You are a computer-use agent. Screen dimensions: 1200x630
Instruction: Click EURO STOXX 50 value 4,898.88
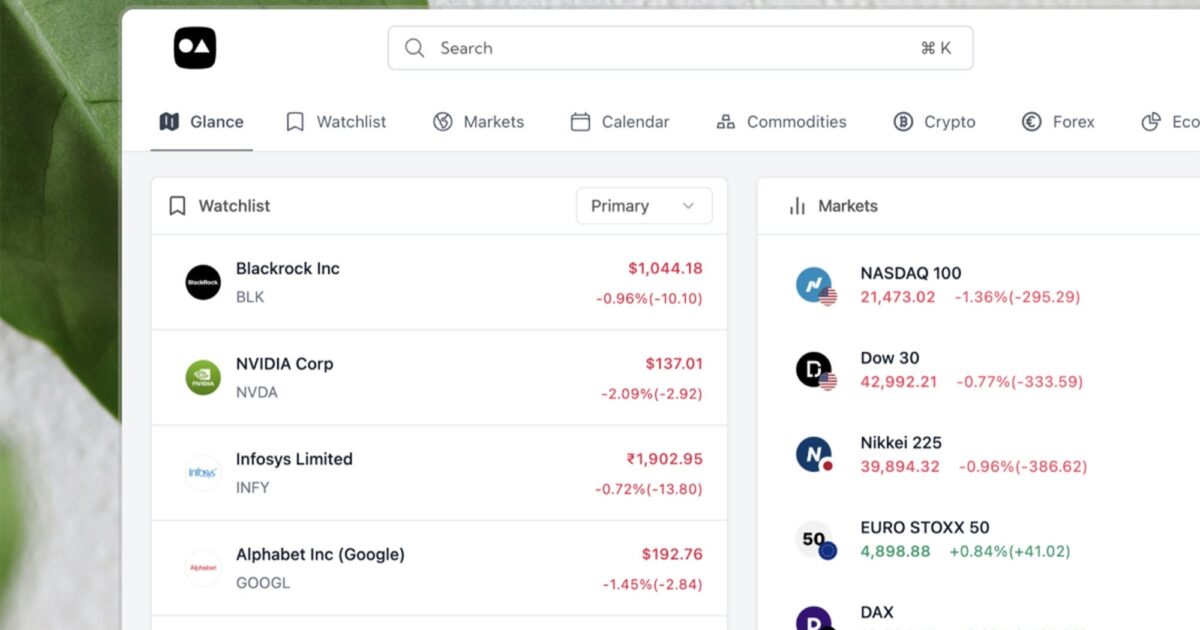click(x=895, y=552)
